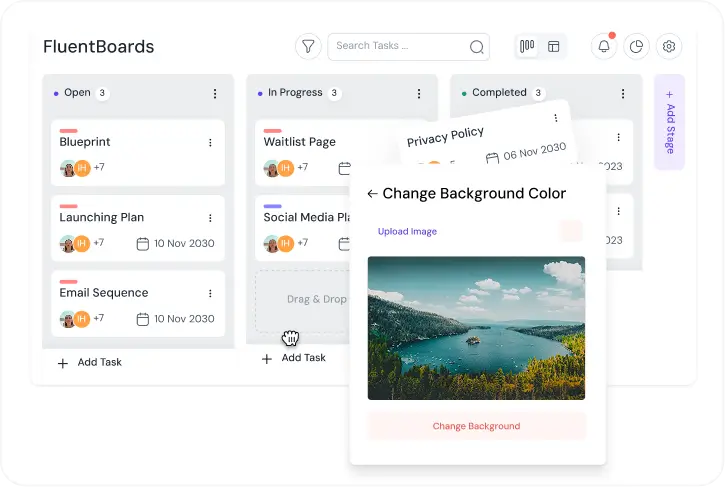This screenshot has height=487, width=725.
Task: Click Add Task under In Progress stage
Action: pyautogui.click(x=294, y=358)
